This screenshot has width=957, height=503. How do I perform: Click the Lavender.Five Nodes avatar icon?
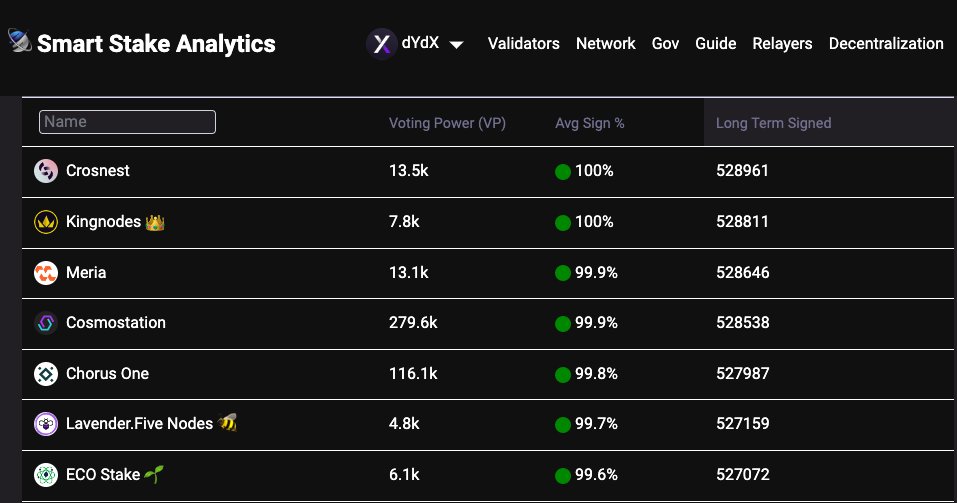(x=46, y=424)
